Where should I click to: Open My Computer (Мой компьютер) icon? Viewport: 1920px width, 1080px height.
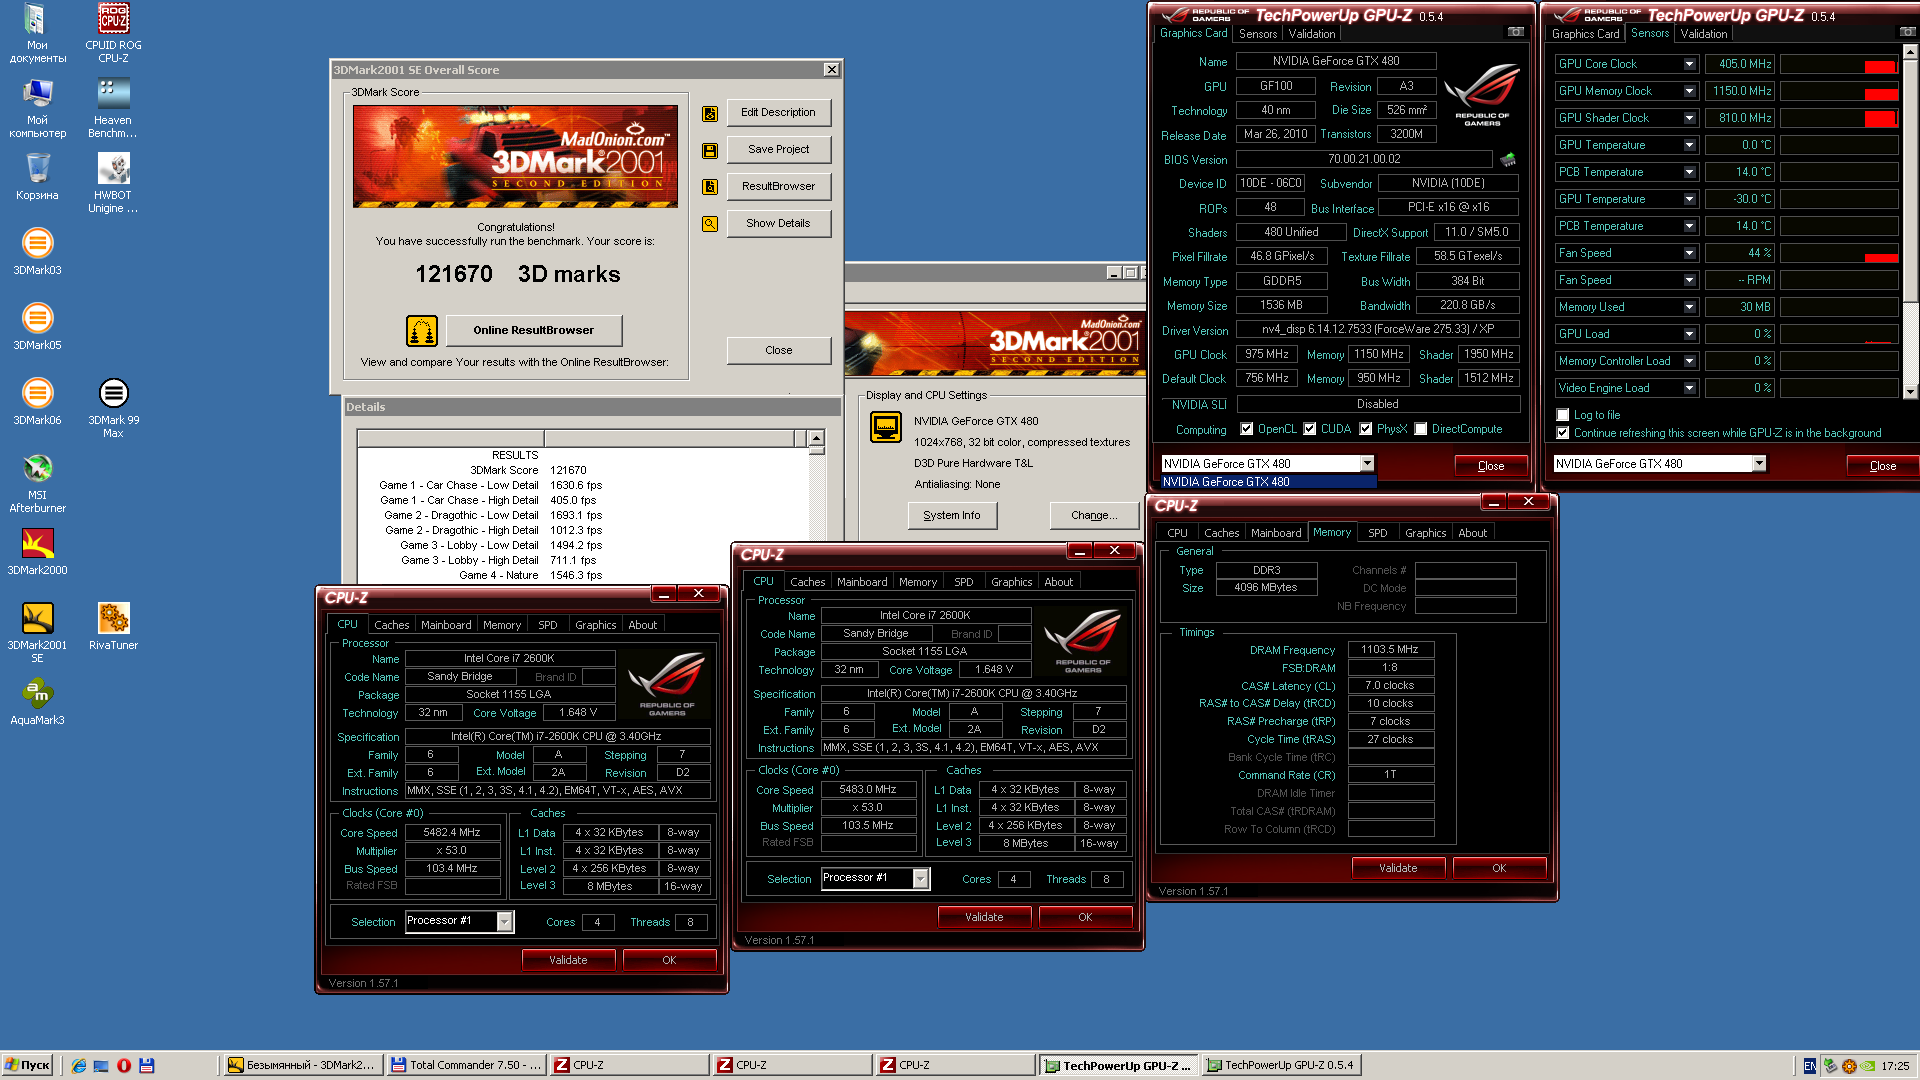(37, 108)
